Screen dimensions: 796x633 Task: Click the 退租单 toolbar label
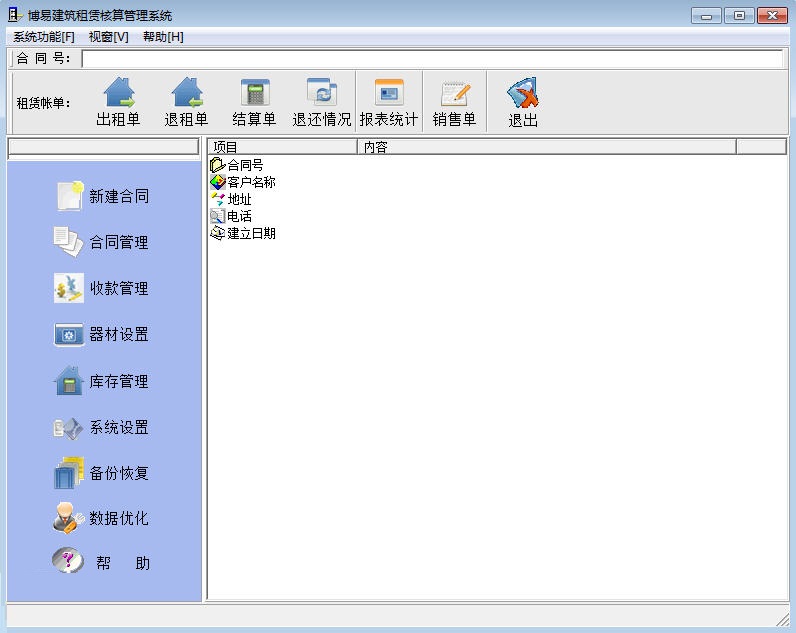coord(186,120)
